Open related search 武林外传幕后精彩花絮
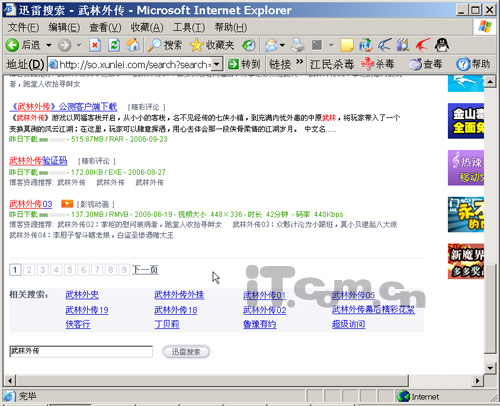This screenshot has height=406, width=500. [373, 310]
